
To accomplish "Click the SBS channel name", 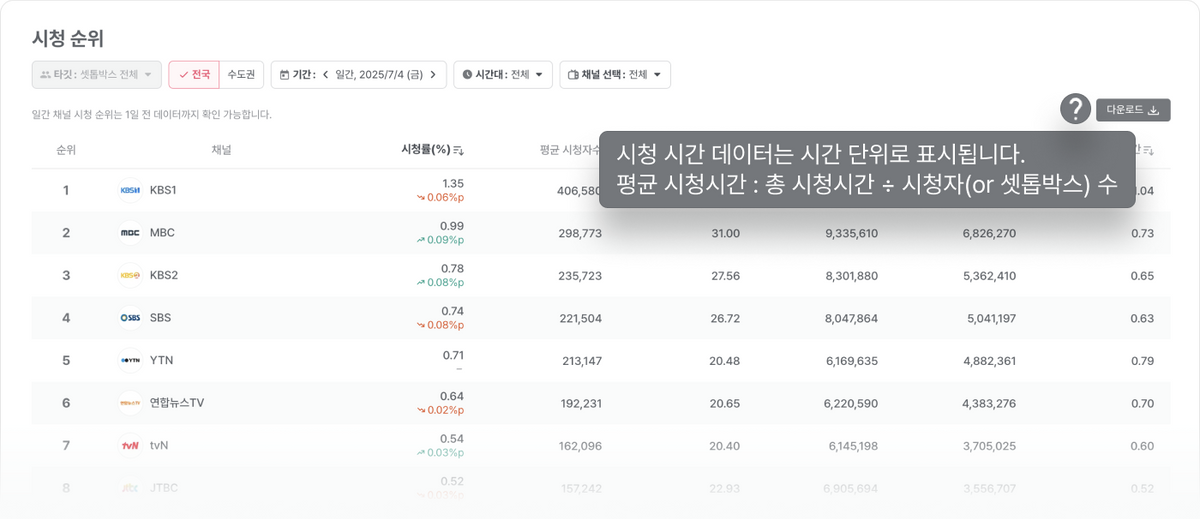I will (x=160, y=318).
